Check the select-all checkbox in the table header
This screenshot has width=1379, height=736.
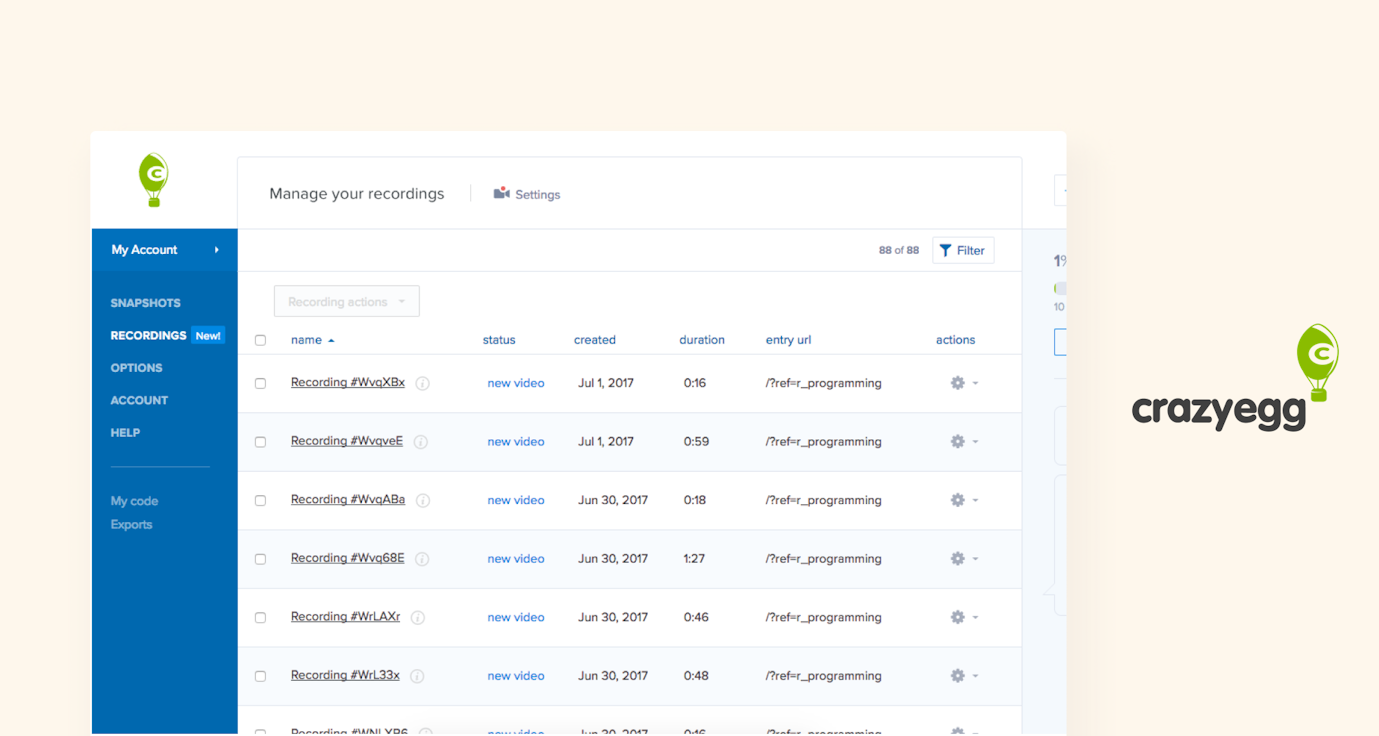pyautogui.click(x=260, y=340)
